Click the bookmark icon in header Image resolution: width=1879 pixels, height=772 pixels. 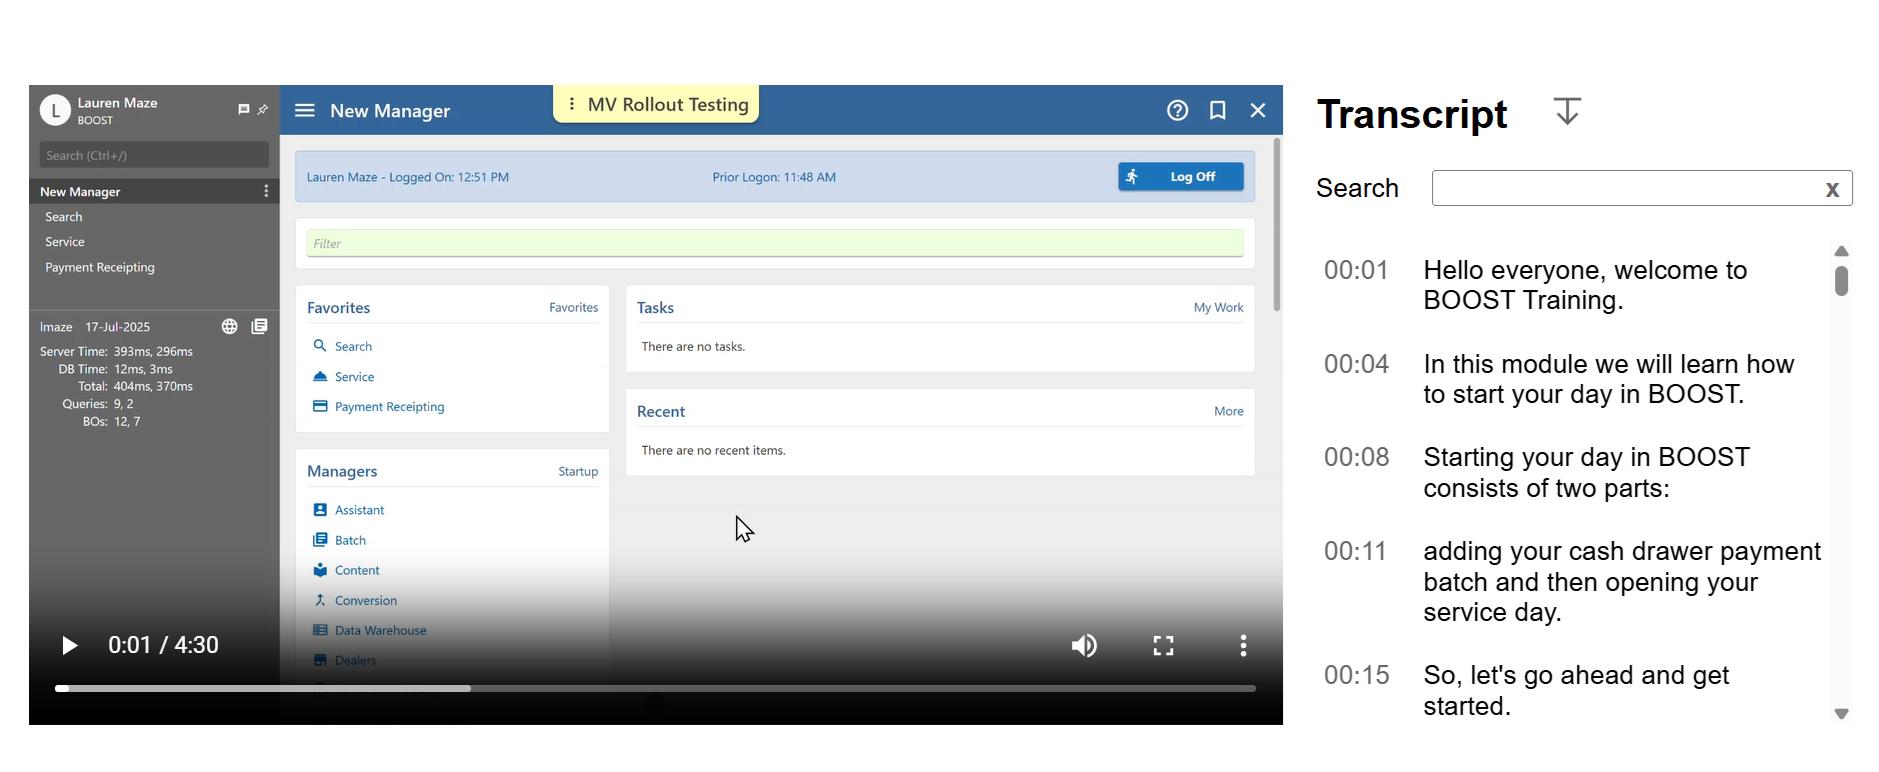(1217, 111)
